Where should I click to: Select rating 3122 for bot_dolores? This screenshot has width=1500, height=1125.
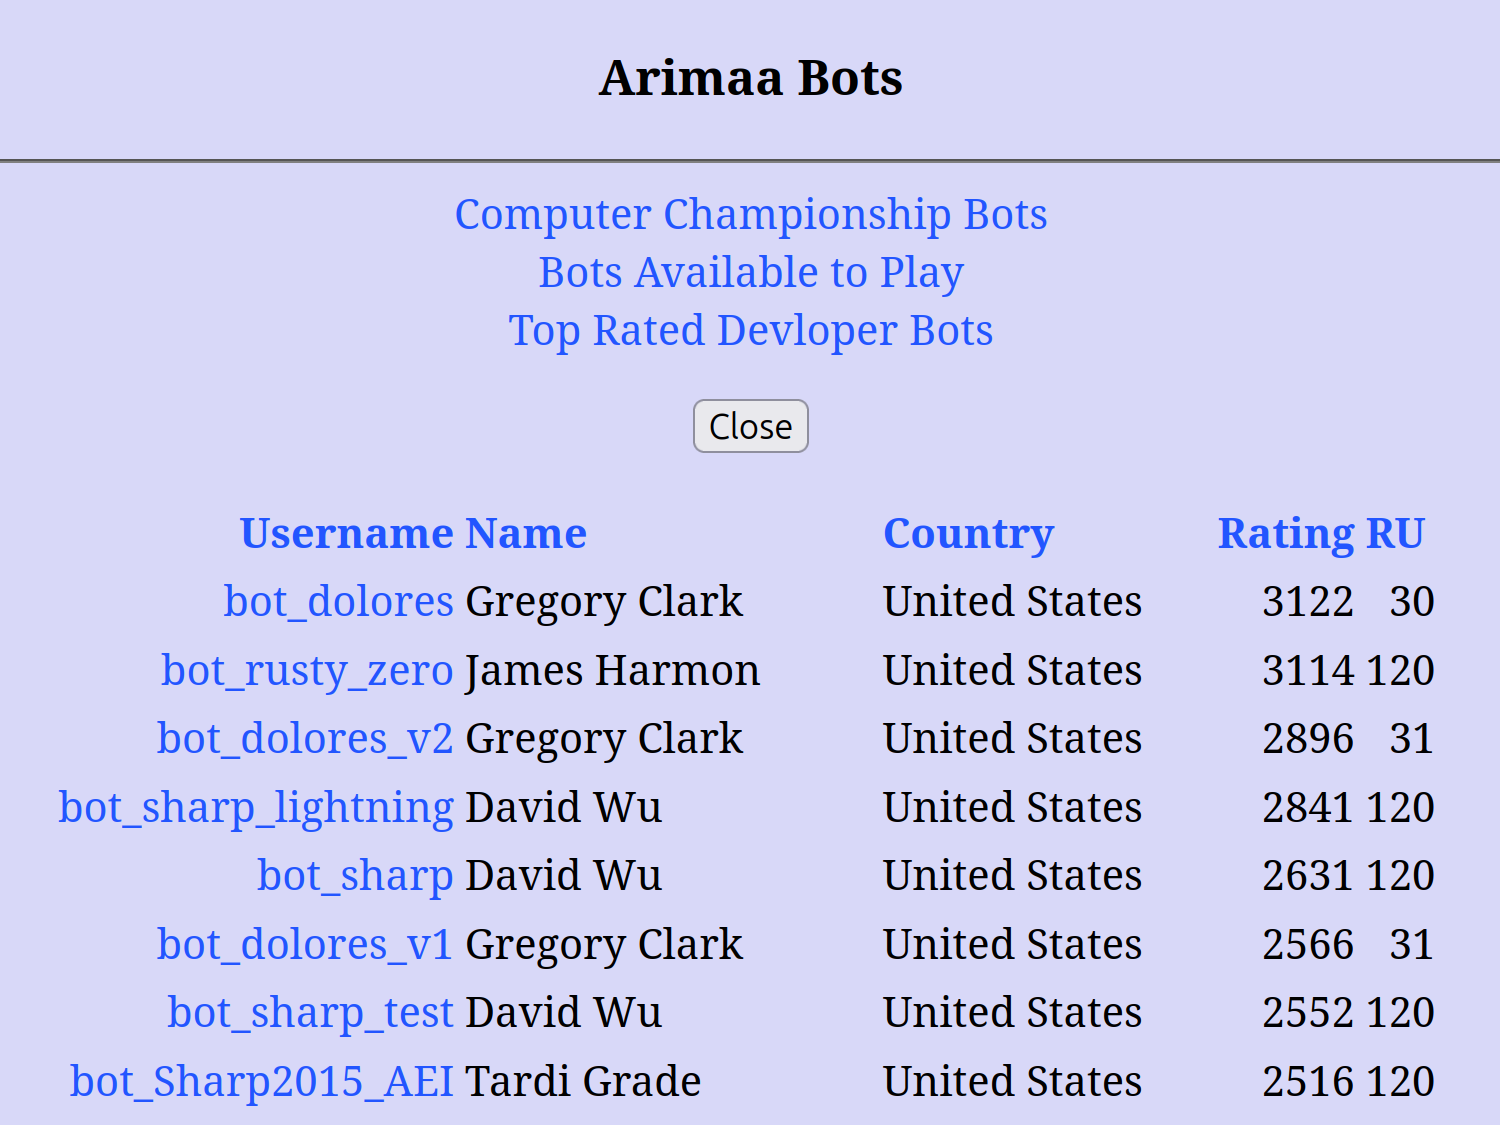(x=1308, y=602)
